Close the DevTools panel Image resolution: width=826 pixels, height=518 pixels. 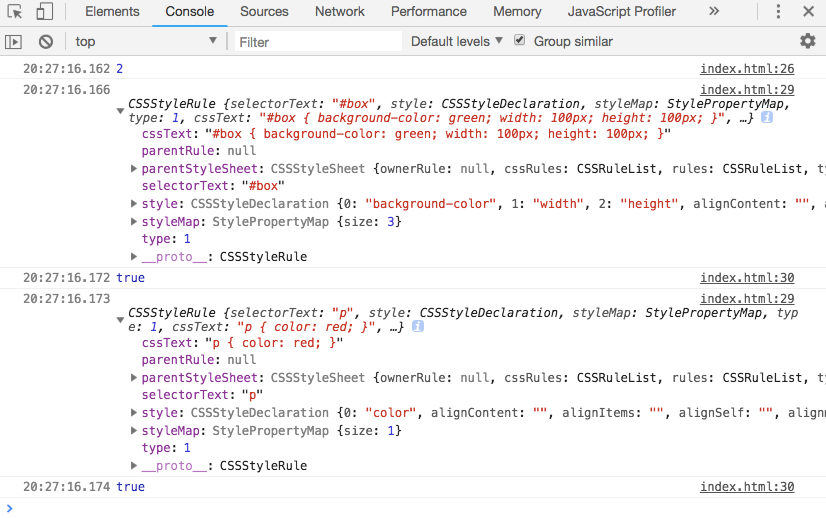point(808,12)
